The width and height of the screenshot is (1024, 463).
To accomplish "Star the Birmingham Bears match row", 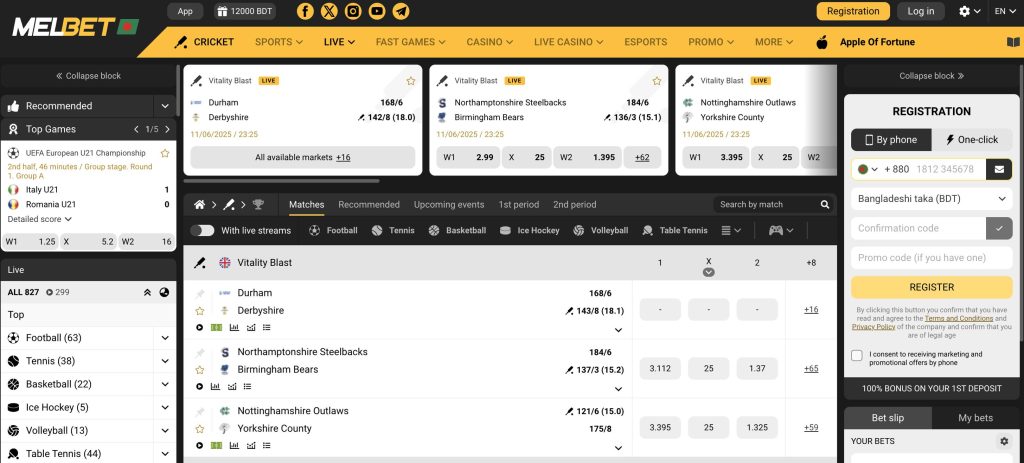I will click(200, 370).
